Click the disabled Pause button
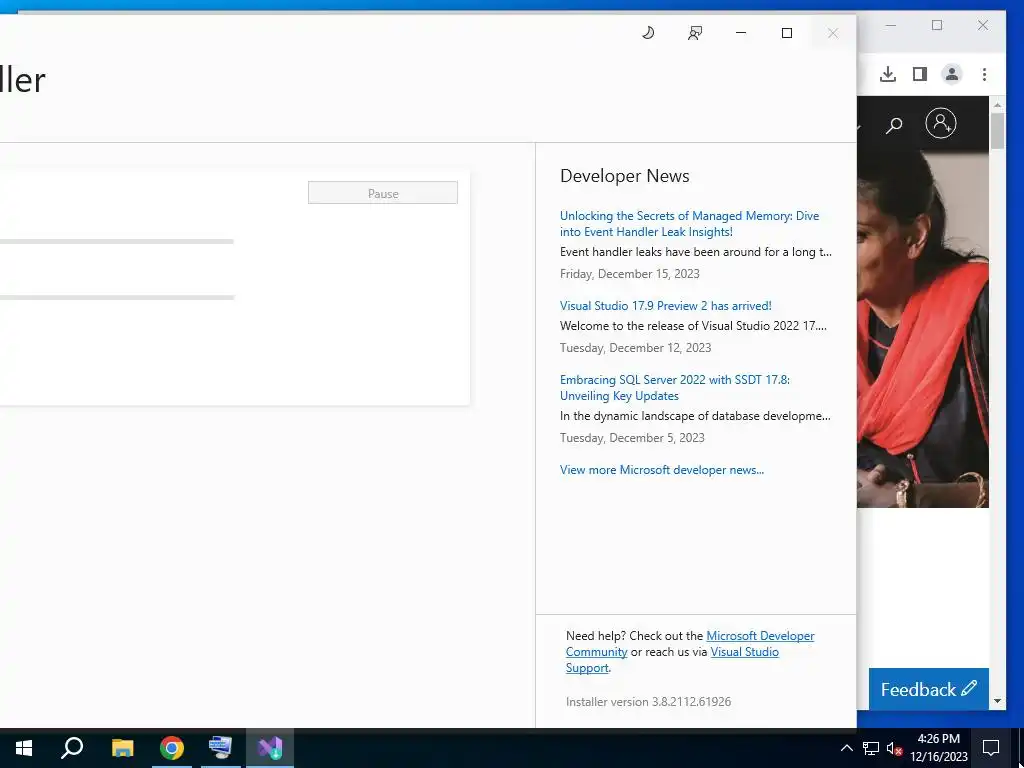Image resolution: width=1024 pixels, height=768 pixels. (x=383, y=193)
